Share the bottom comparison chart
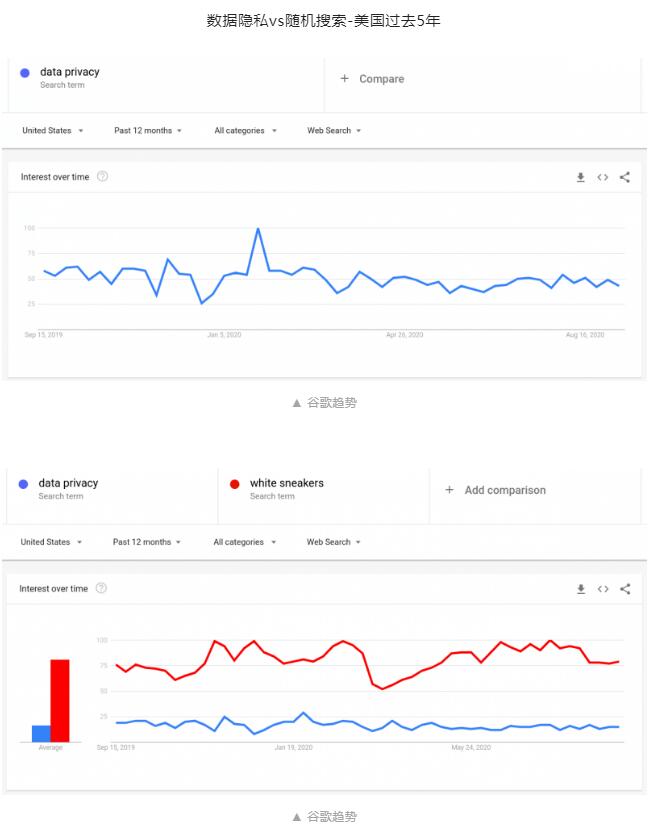This screenshot has width=663, height=834. click(x=625, y=589)
